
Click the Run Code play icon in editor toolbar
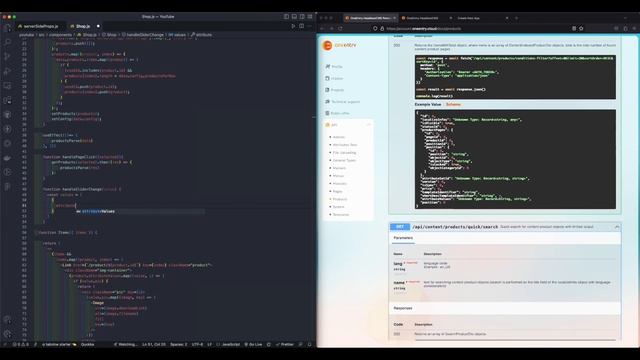(293, 26)
